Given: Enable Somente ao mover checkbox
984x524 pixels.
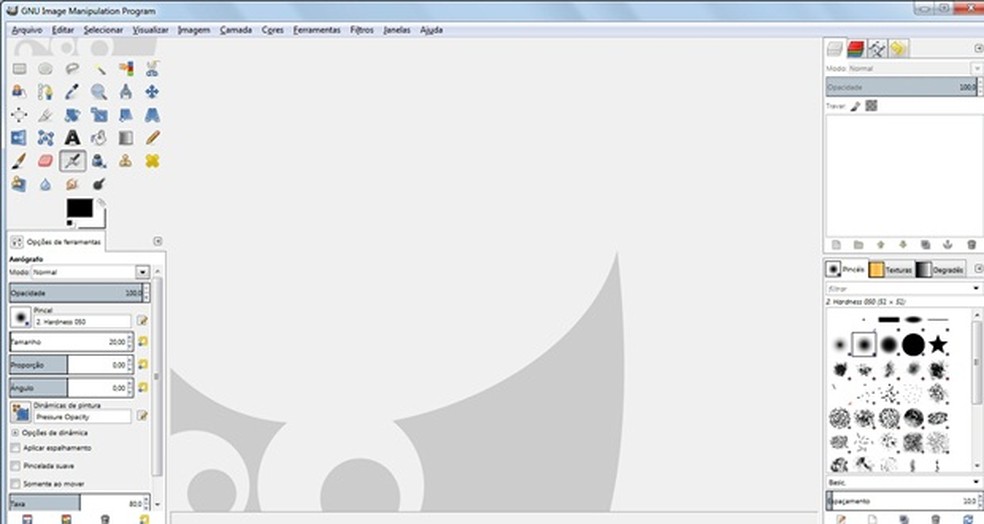Looking at the screenshot, I should click(16, 484).
